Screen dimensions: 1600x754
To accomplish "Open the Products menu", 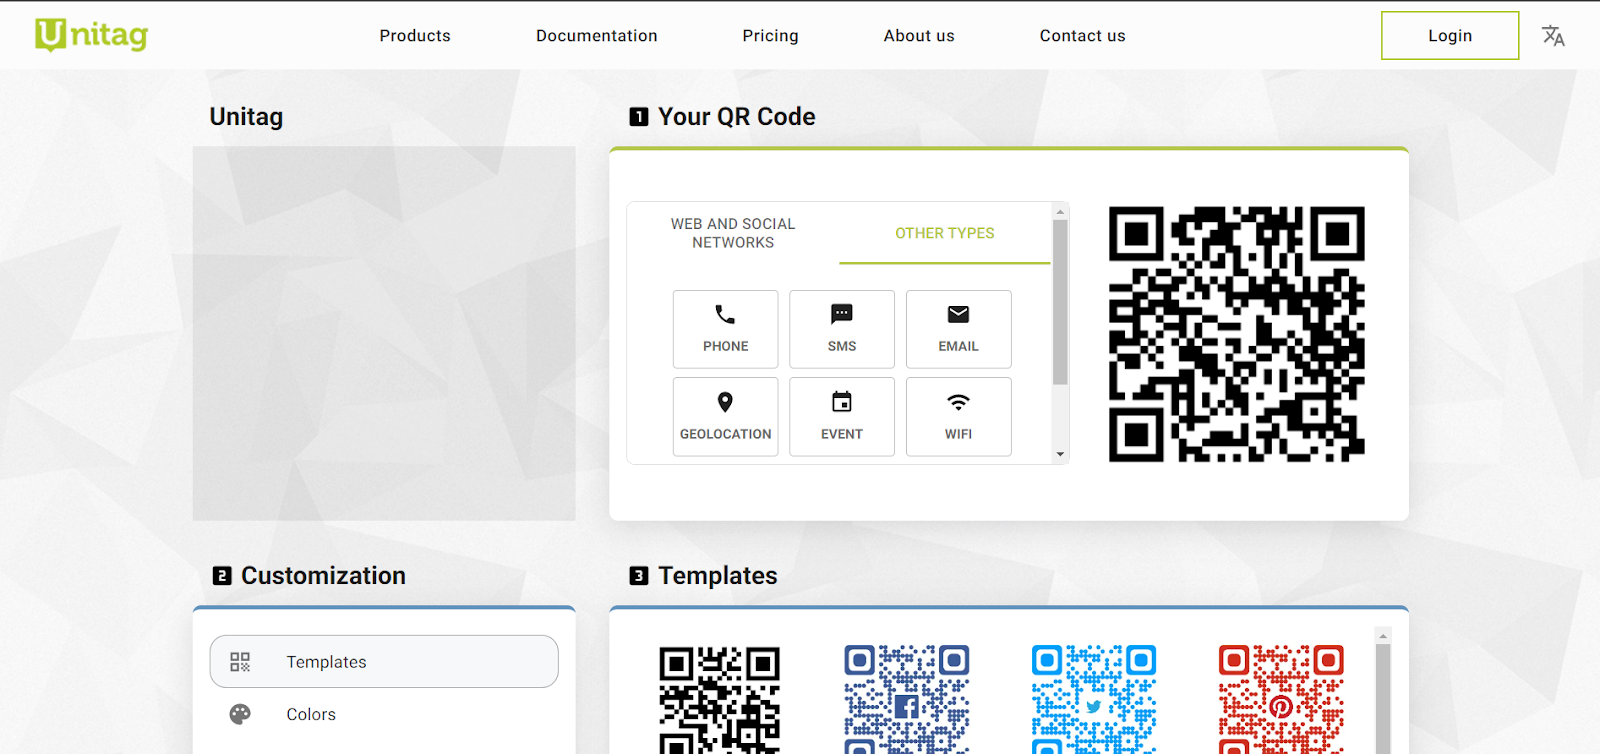I will point(415,36).
